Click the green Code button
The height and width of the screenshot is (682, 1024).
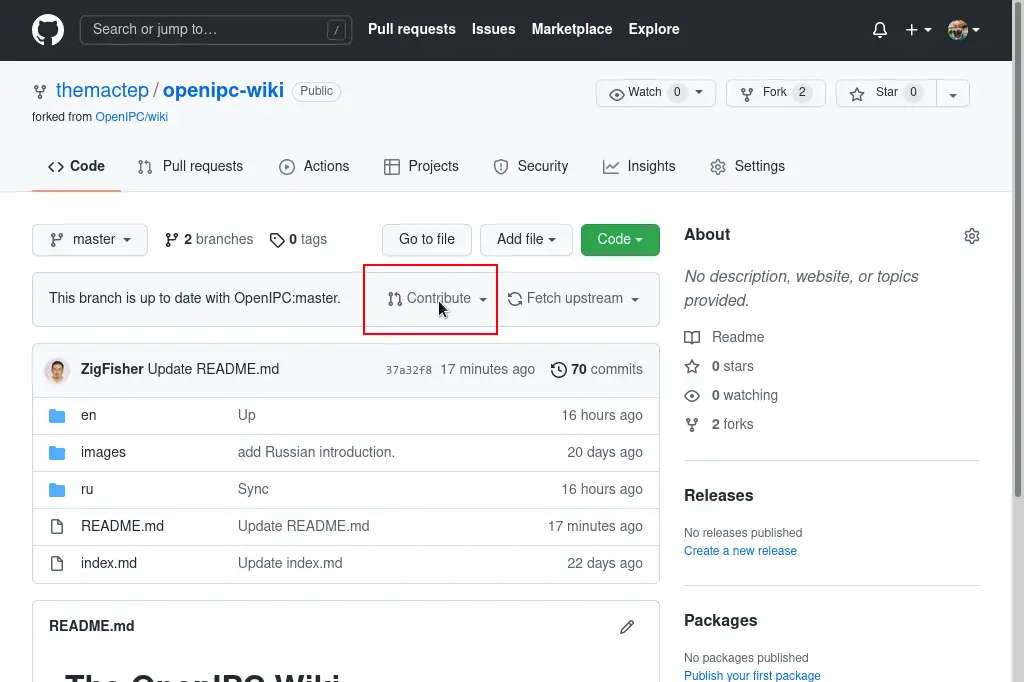point(619,239)
